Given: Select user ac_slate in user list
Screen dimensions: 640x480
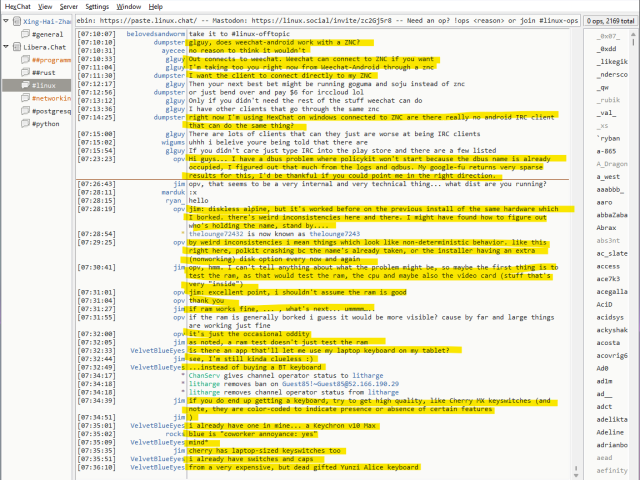Looking at the screenshot, I should [x=612, y=253].
